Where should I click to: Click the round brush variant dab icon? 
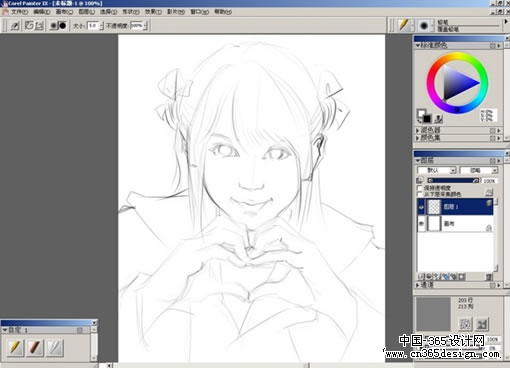(424, 26)
